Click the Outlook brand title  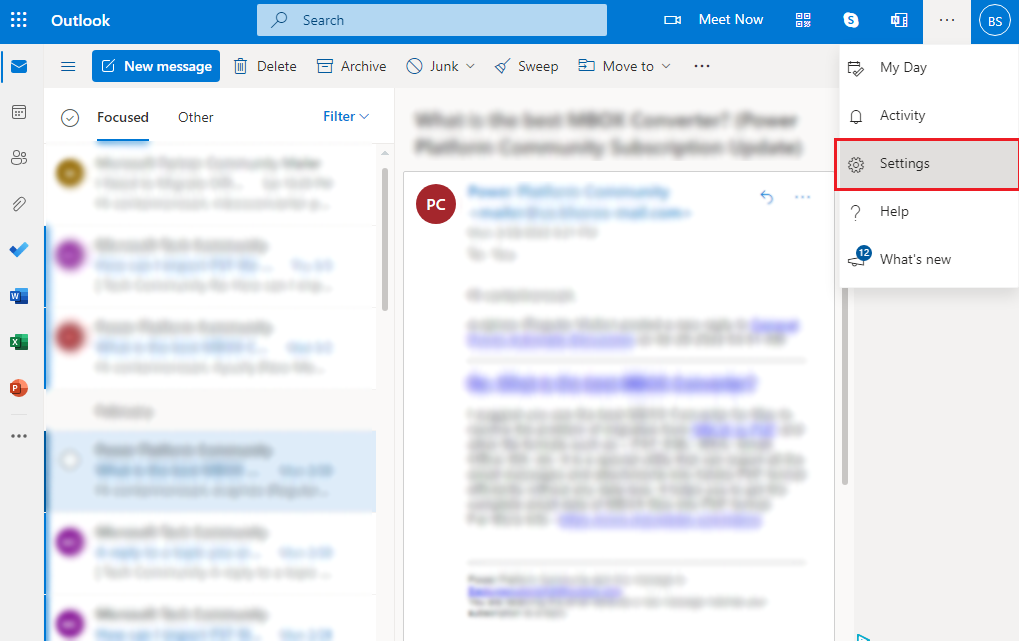(x=81, y=20)
